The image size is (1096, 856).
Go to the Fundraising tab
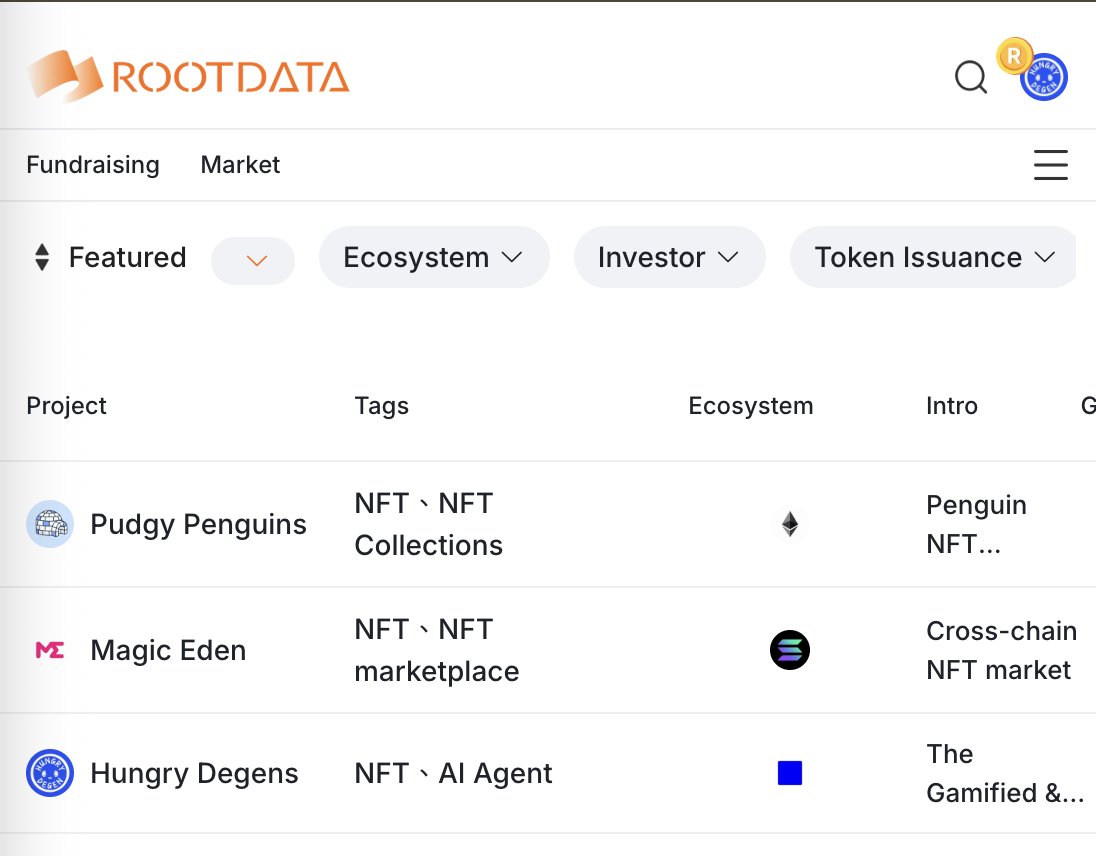pyautogui.click(x=93, y=165)
